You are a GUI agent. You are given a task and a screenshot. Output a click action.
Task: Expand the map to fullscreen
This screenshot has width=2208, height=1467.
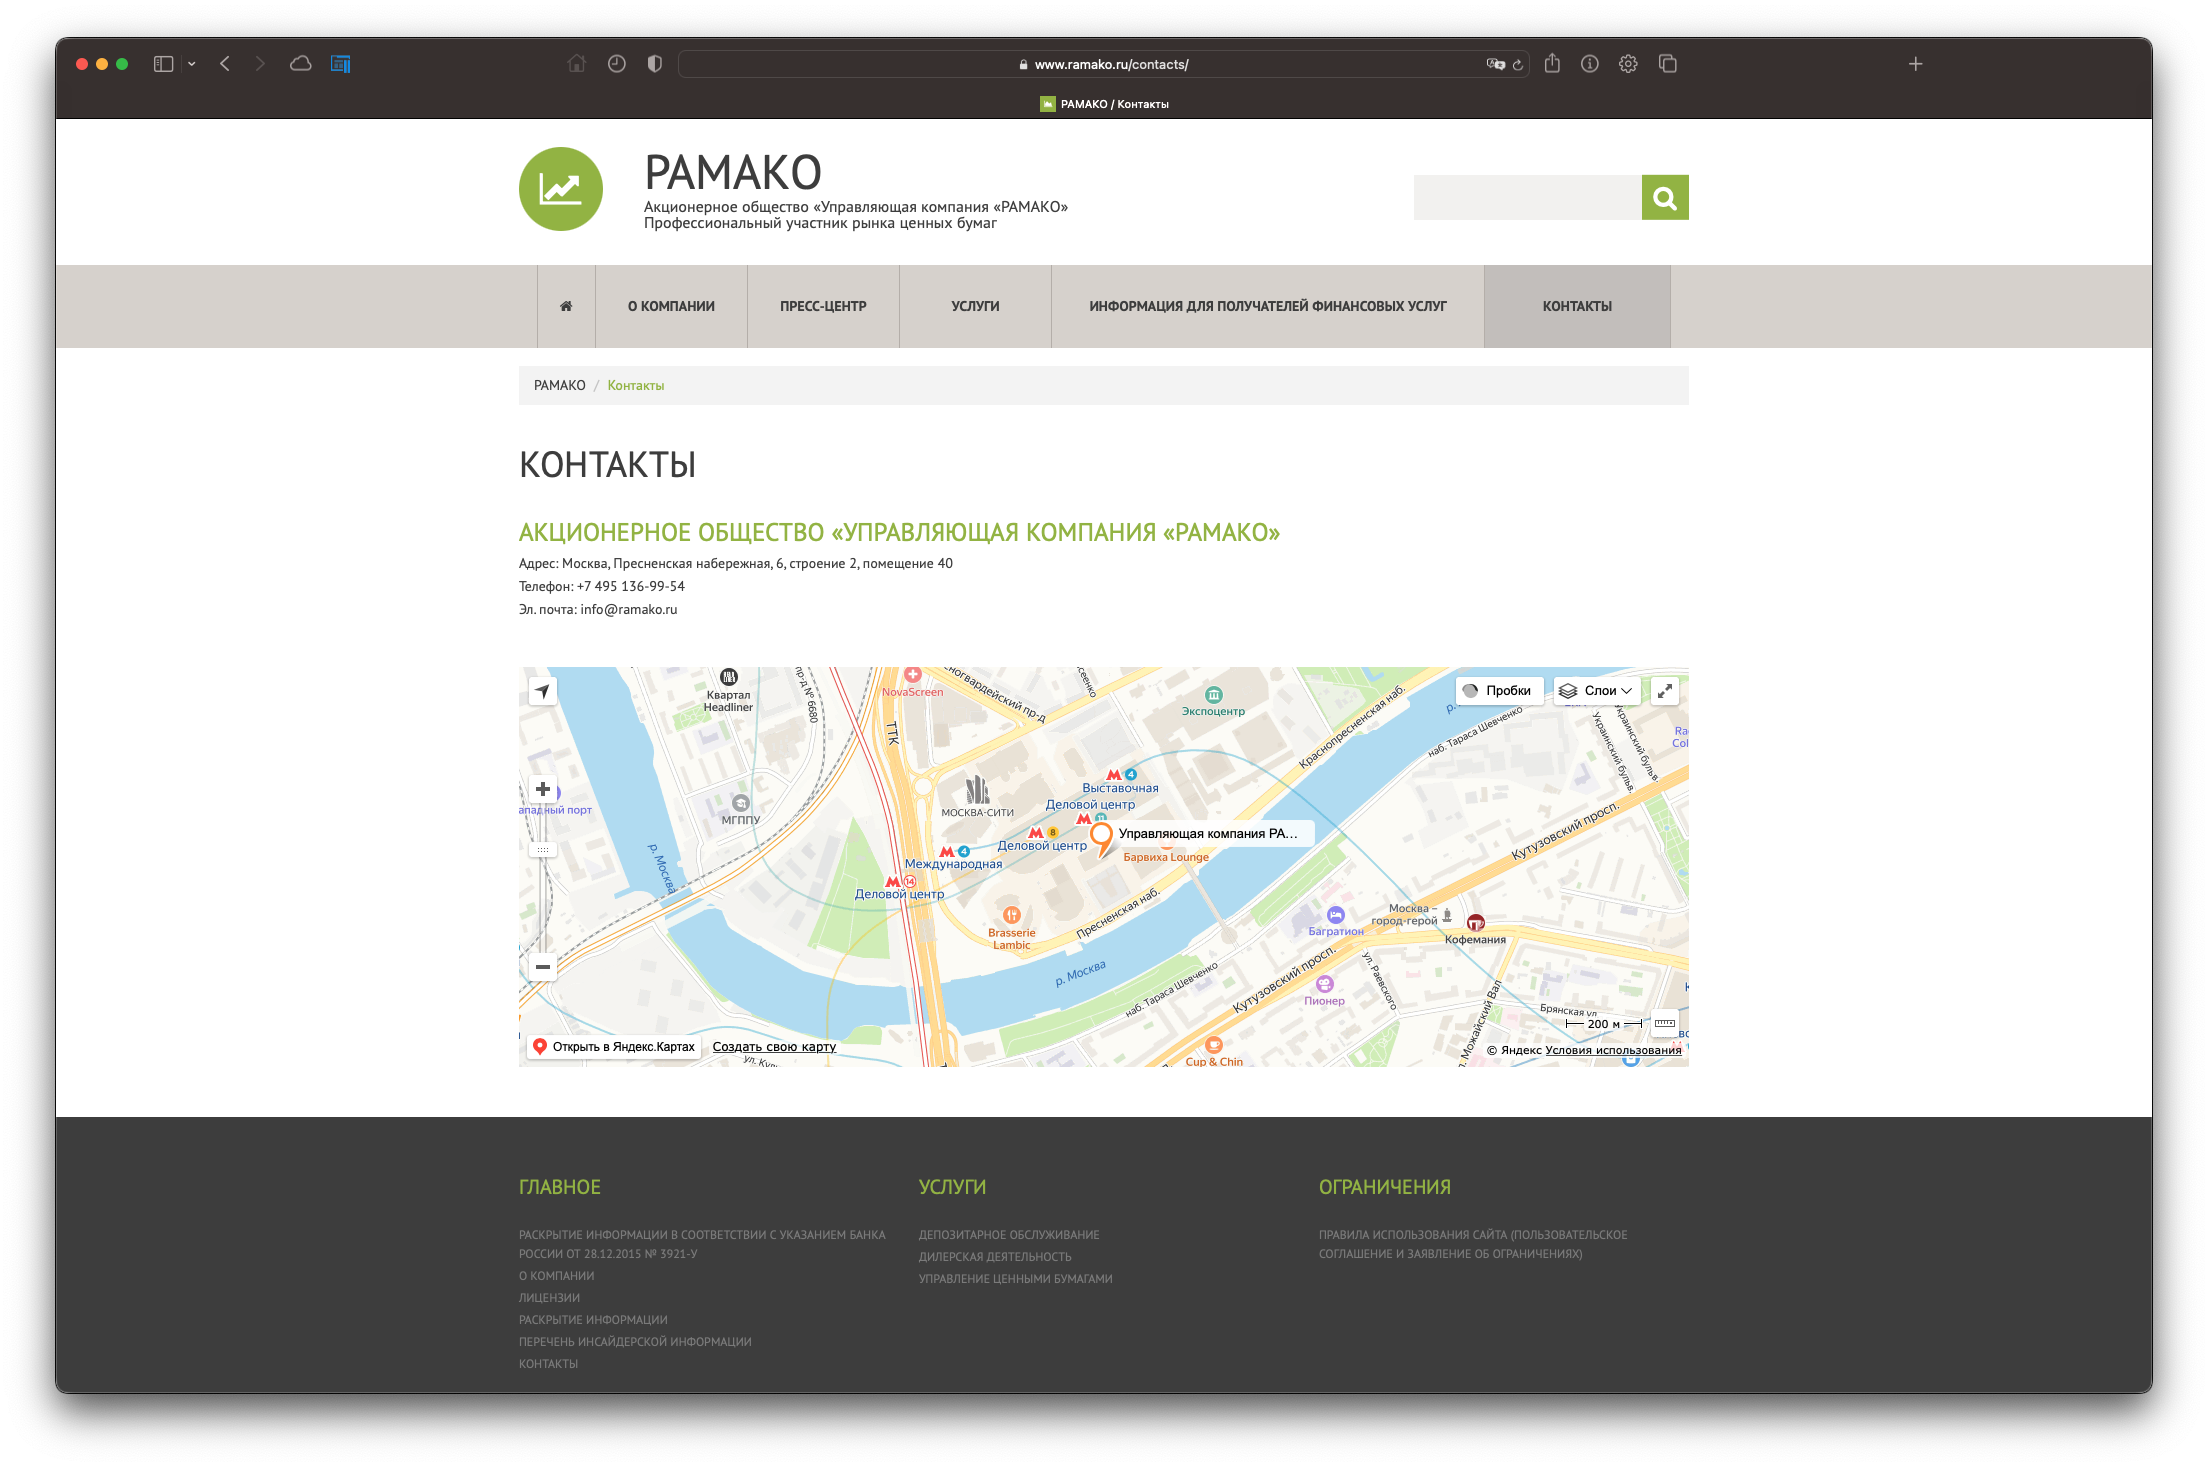pos(1664,691)
